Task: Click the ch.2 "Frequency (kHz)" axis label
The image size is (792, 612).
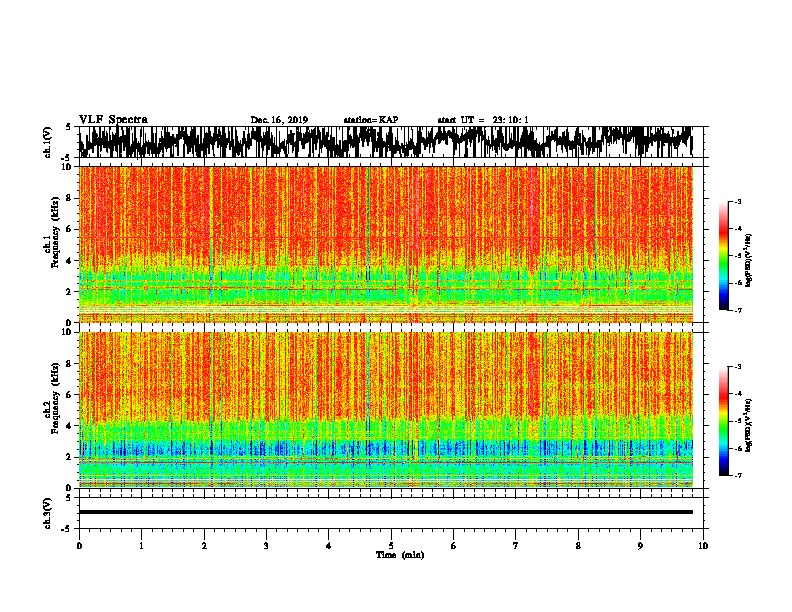Action: [x=55, y=398]
